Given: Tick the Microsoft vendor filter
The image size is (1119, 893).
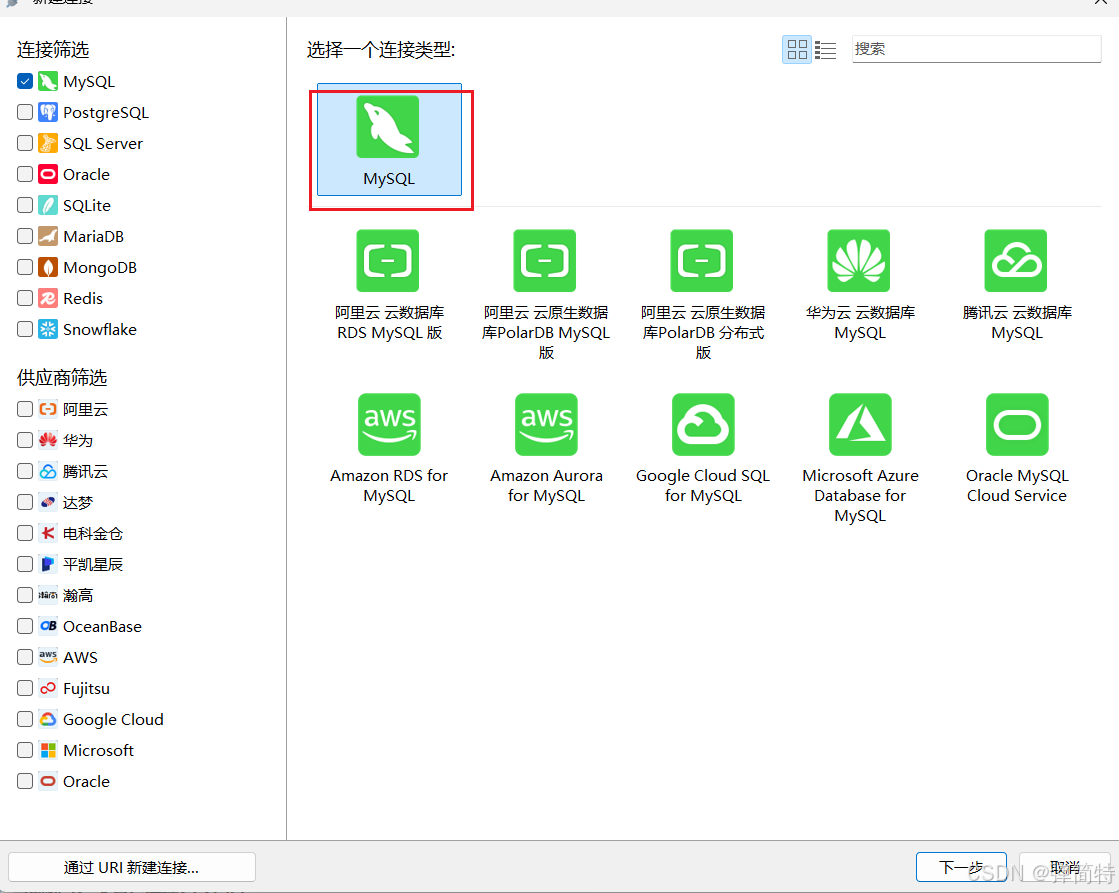Looking at the screenshot, I should coord(25,750).
